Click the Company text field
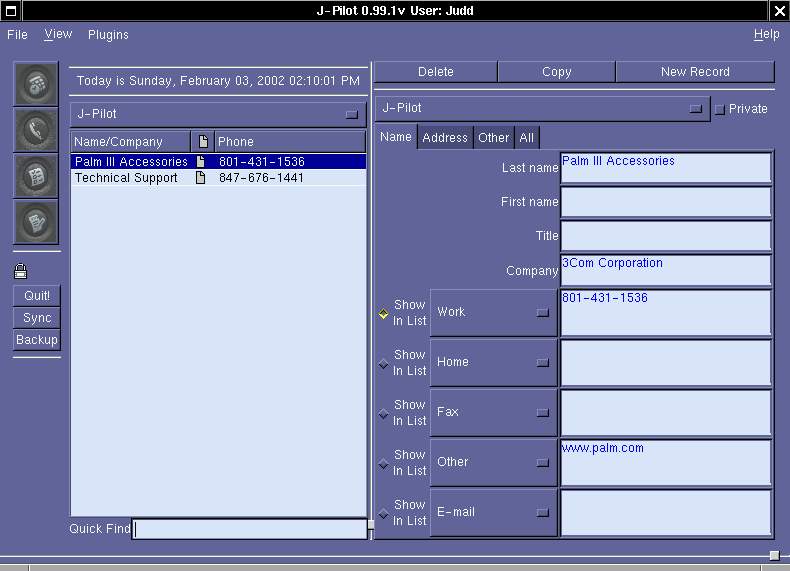 [x=666, y=270]
